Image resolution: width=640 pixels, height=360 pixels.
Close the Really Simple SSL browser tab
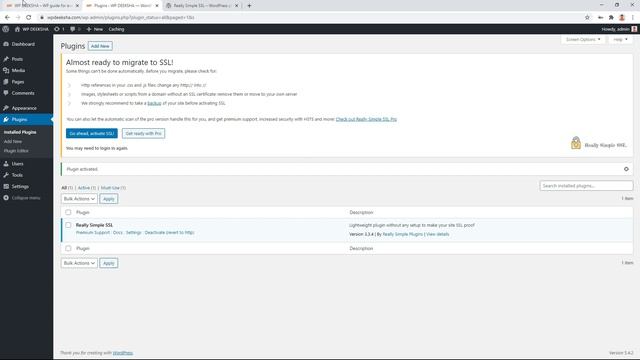click(236, 6)
